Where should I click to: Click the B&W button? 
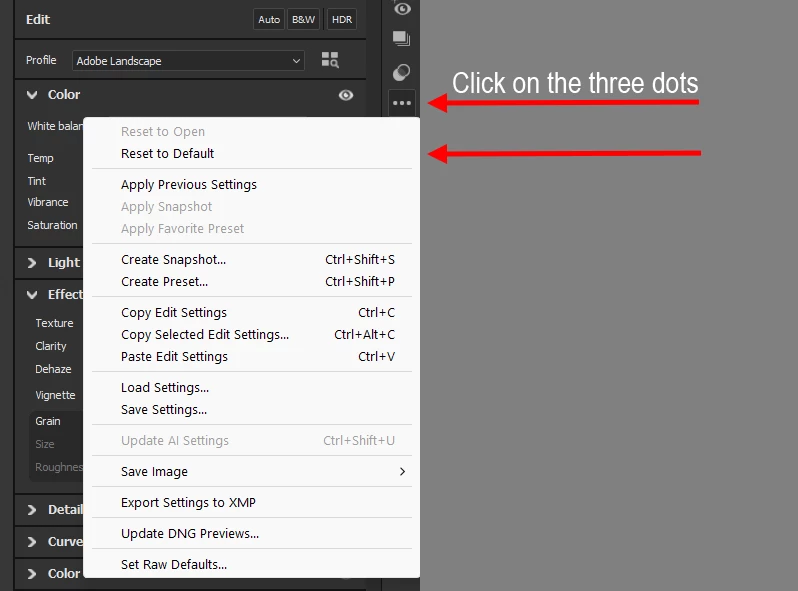303,20
